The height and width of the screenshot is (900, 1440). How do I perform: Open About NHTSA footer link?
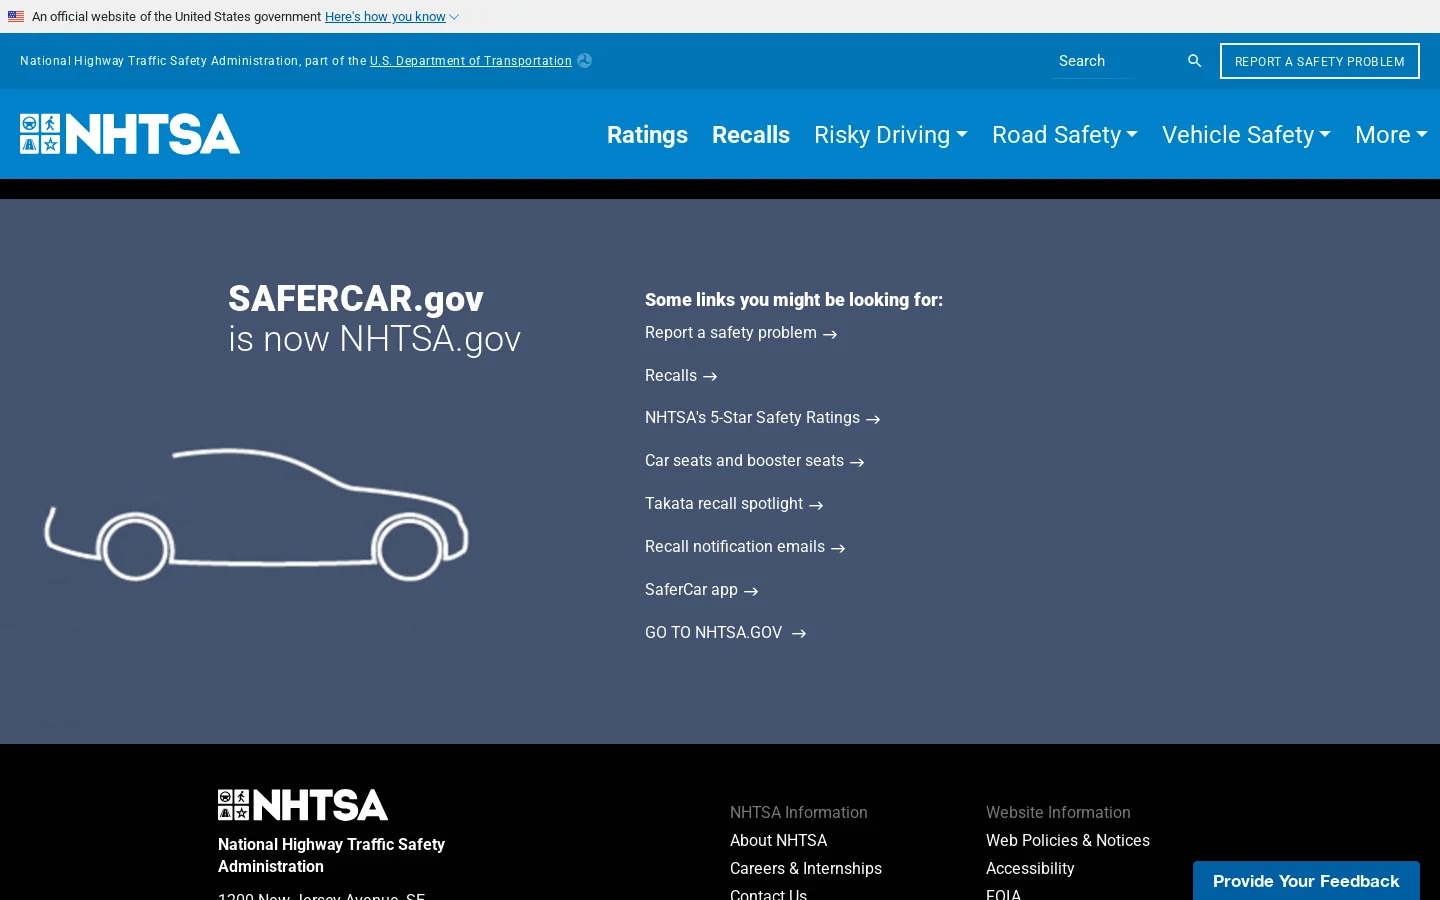[778, 841]
